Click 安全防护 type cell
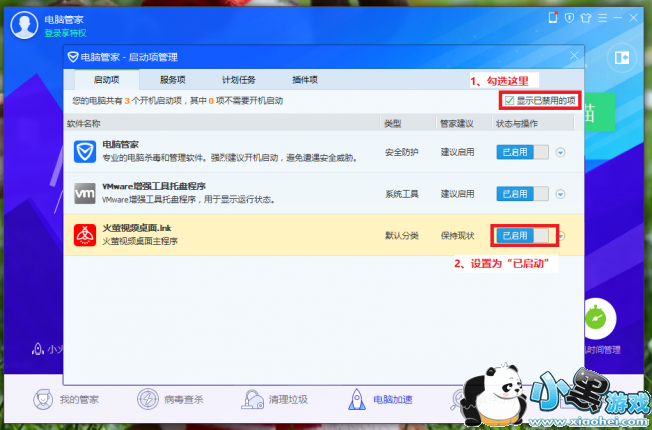This screenshot has width=652, height=430. [x=402, y=152]
